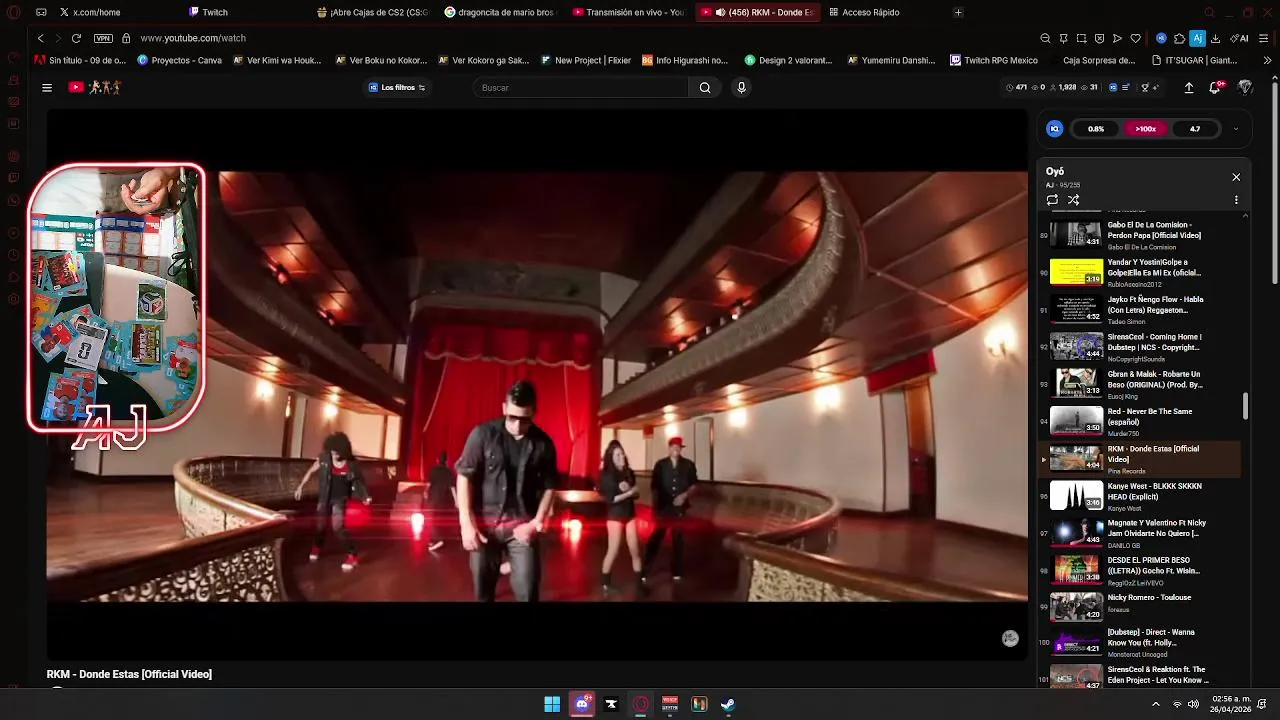1280x720 pixels.
Task: Open Steam from the taskbar
Action: tap(728, 704)
